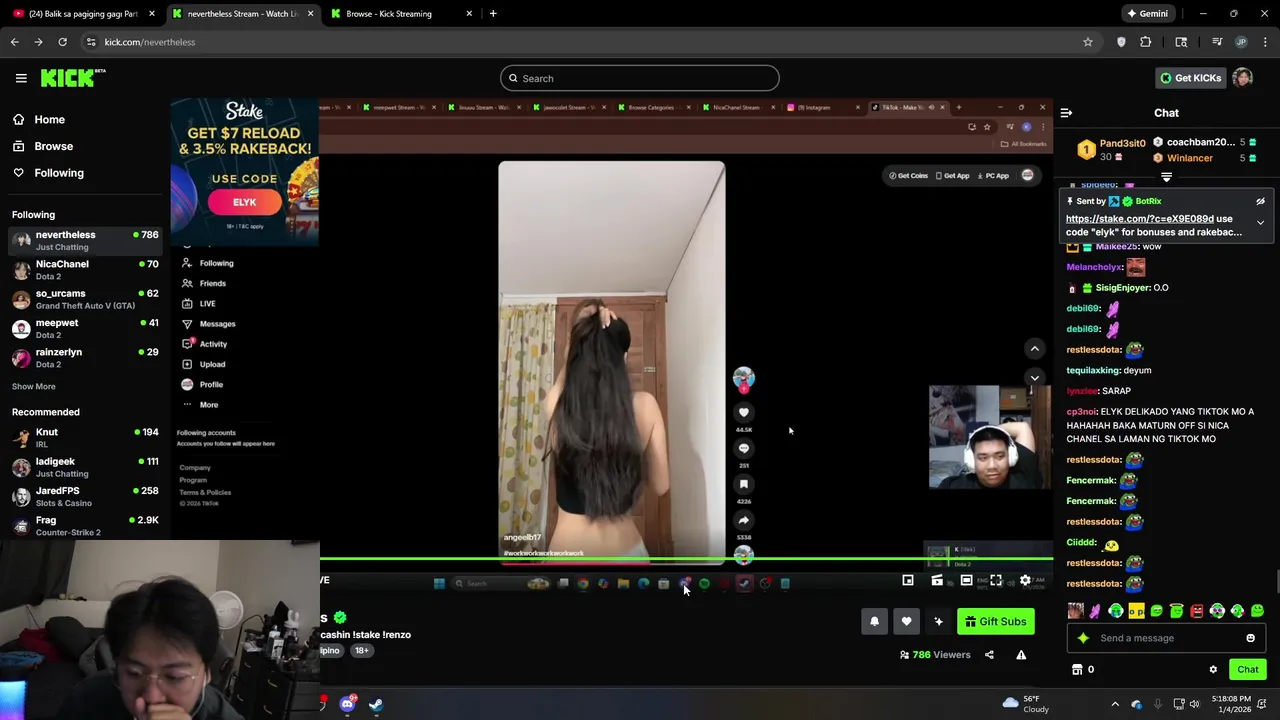Report the stream warning icon
The image size is (1280, 720).
[x=1021, y=655]
